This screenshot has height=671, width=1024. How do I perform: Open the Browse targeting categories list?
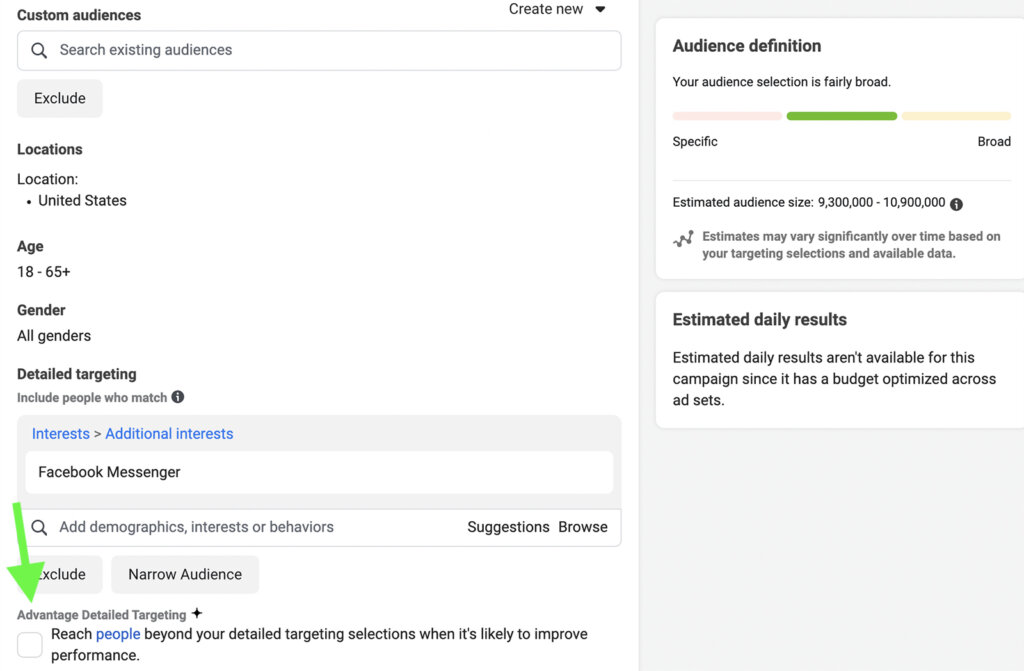point(584,526)
